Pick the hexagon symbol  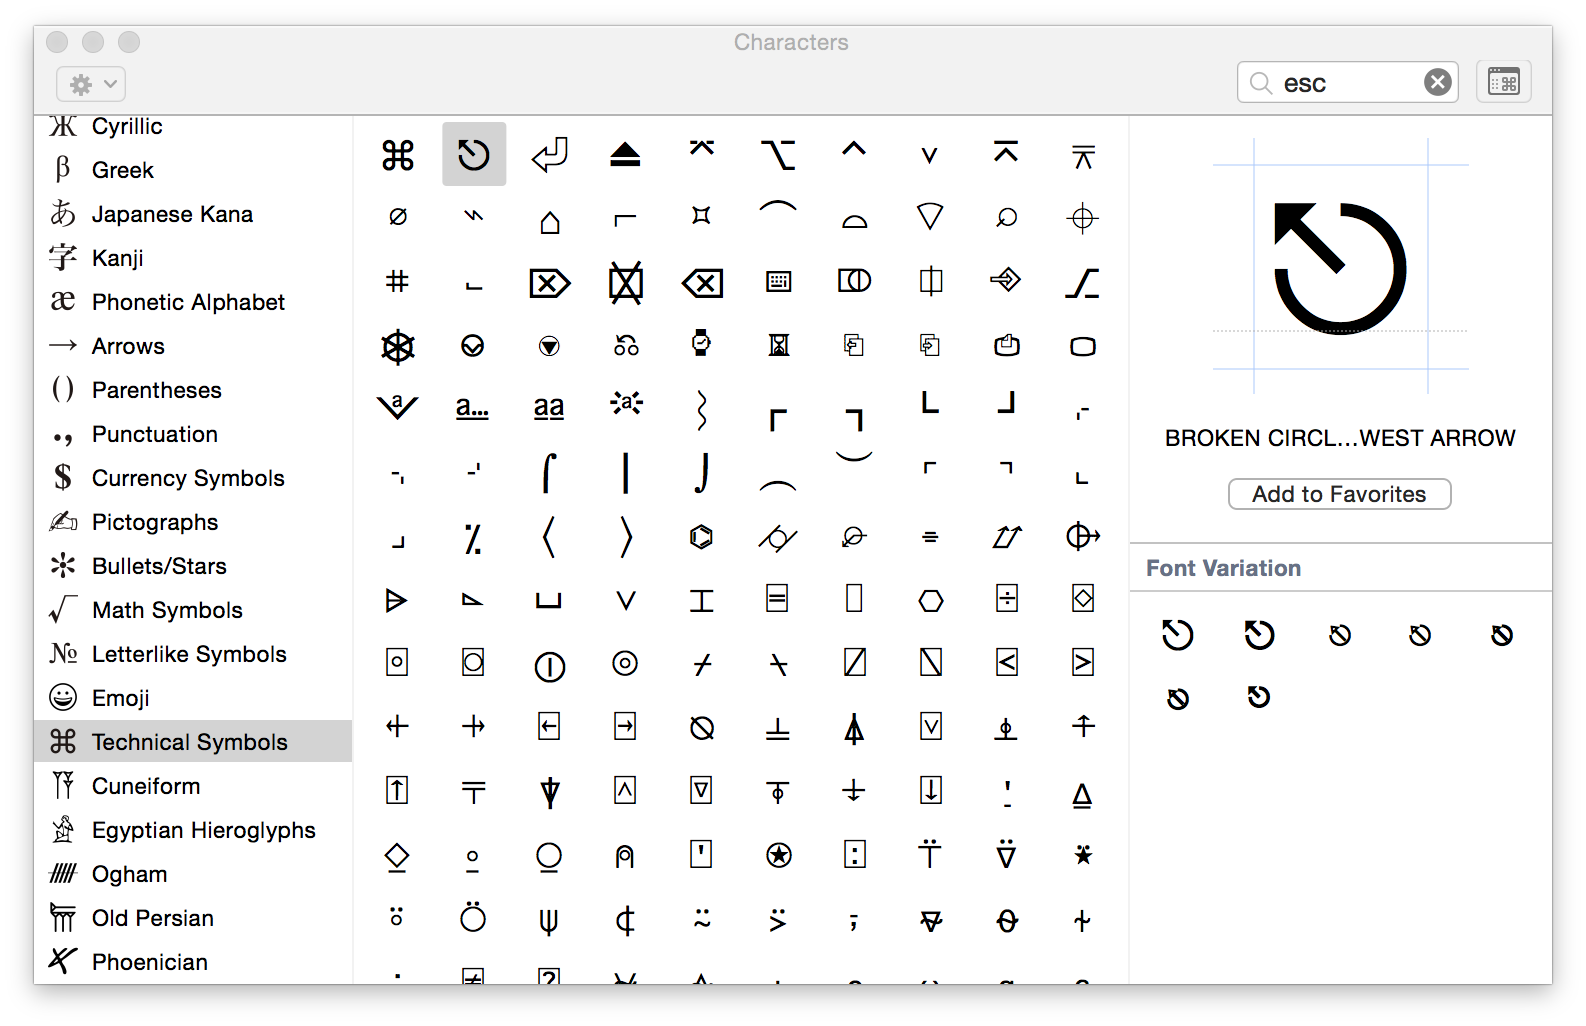tap(931, 600)
